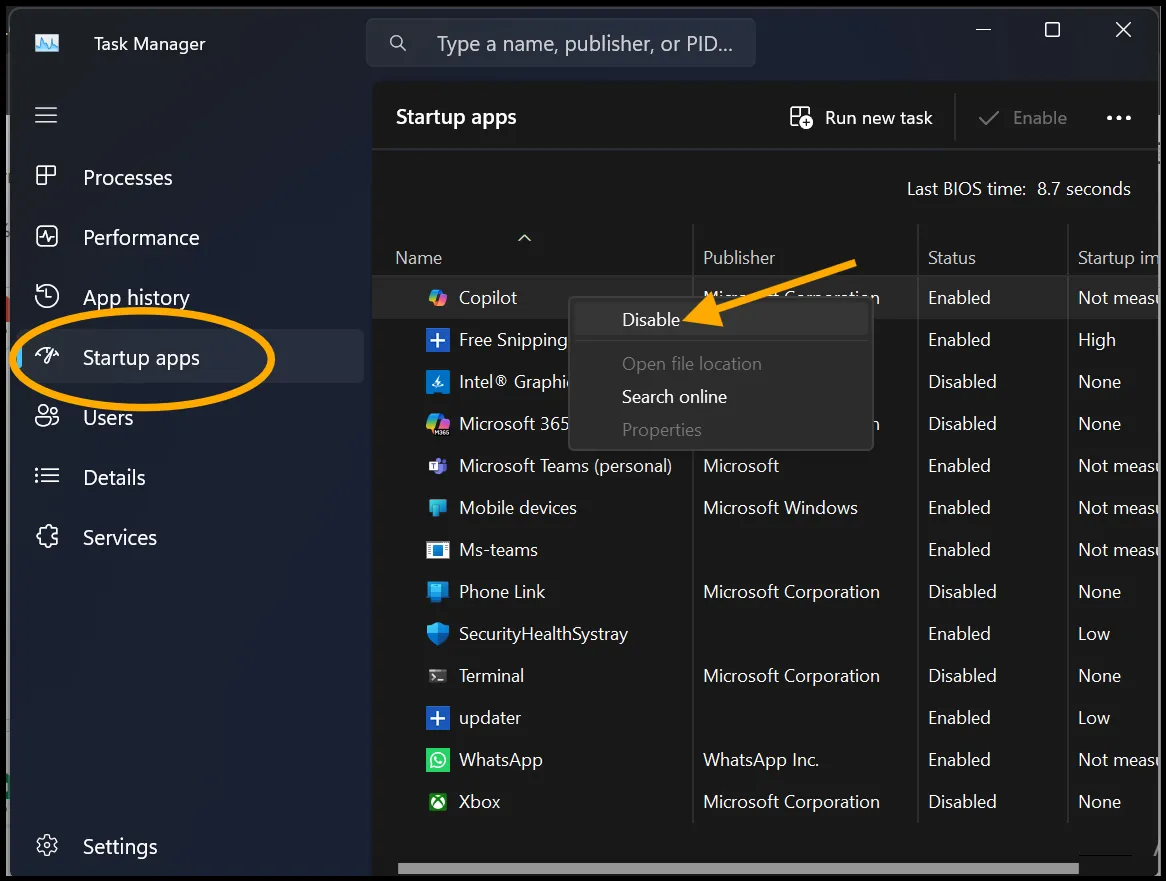The width and height of the screenshot is (1166, 881).
Task: Select the Copilot app icon
Action: pos(437,297)
